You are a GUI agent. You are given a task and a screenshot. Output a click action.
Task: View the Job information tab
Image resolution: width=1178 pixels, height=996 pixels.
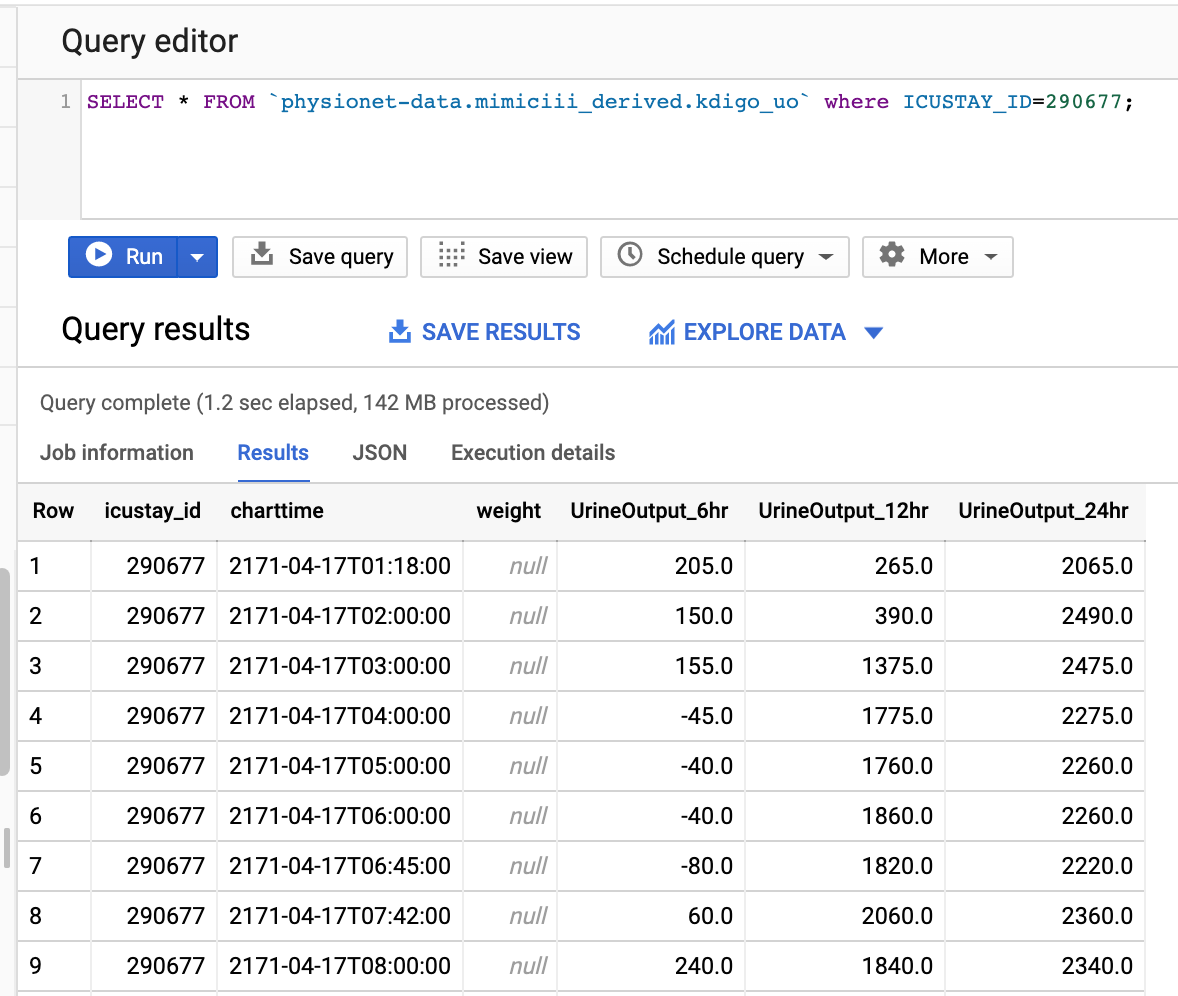(116, 452)
